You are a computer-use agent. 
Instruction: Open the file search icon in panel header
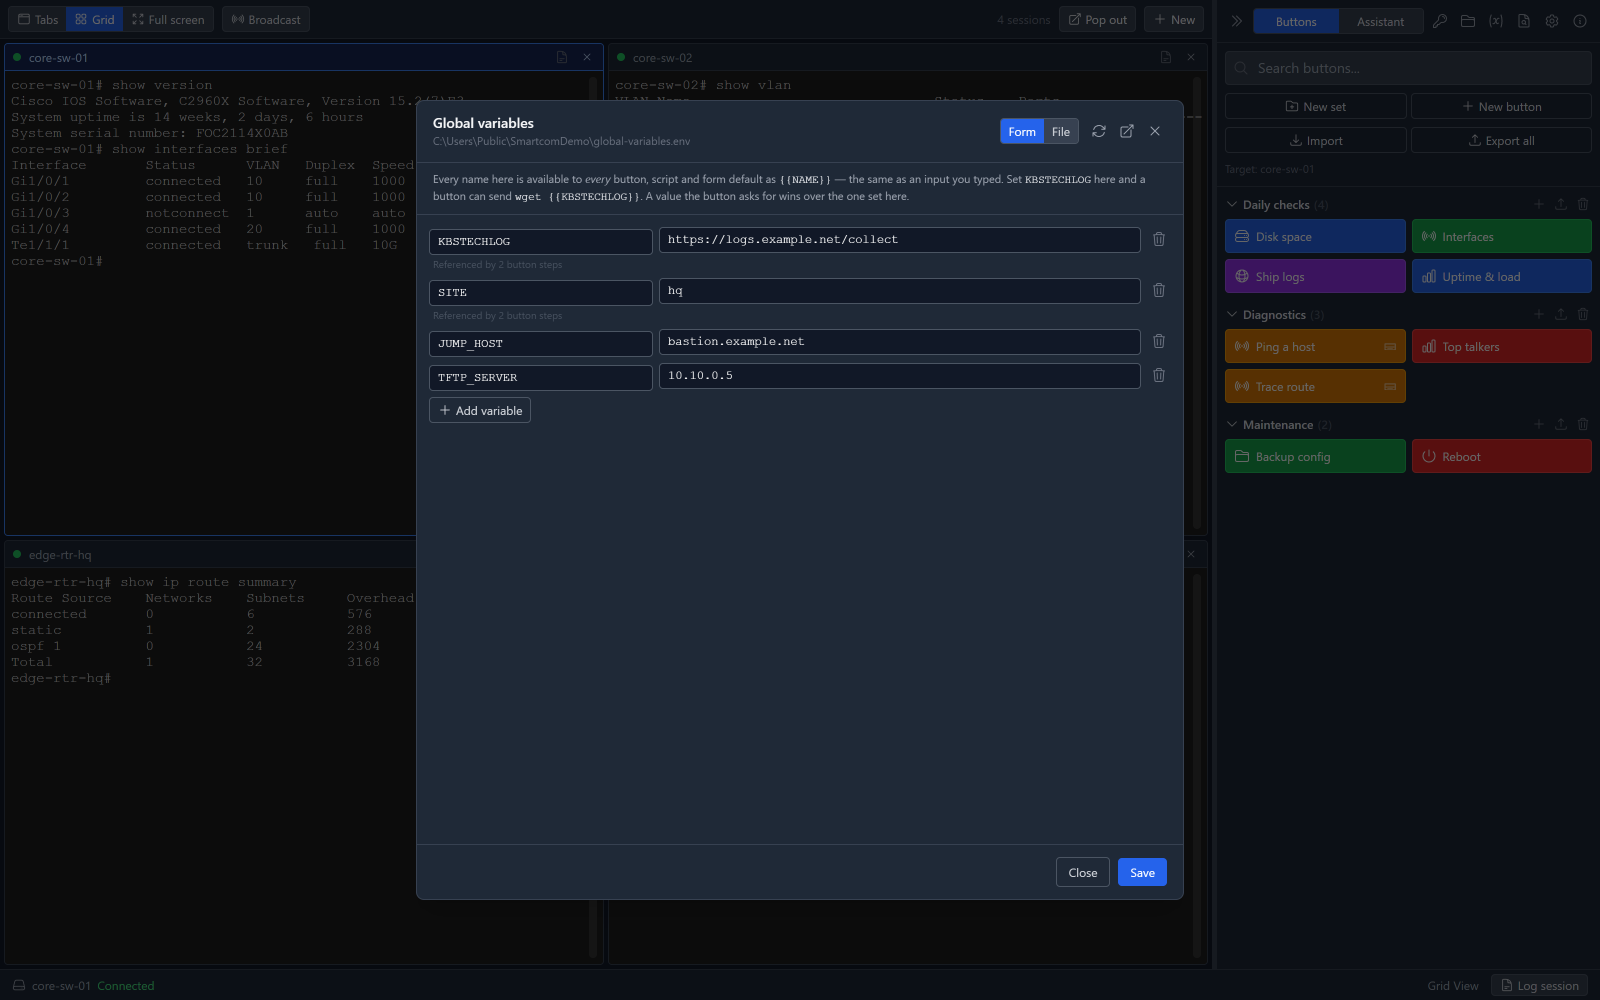[1524, 21]
